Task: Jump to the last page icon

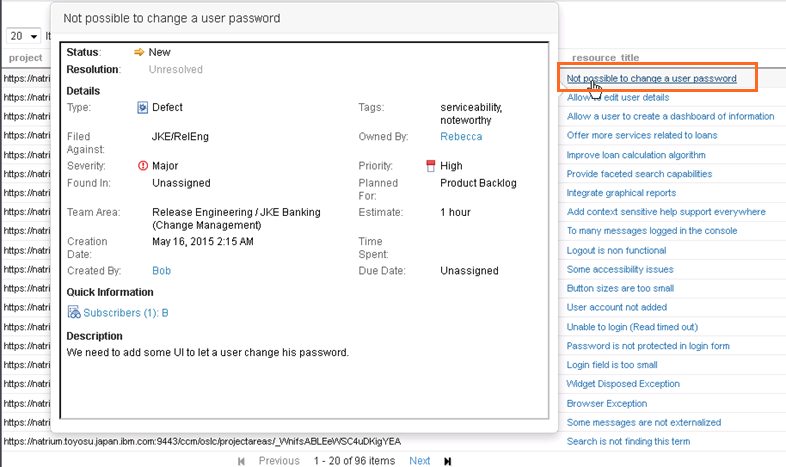Action: click(448, 461)
